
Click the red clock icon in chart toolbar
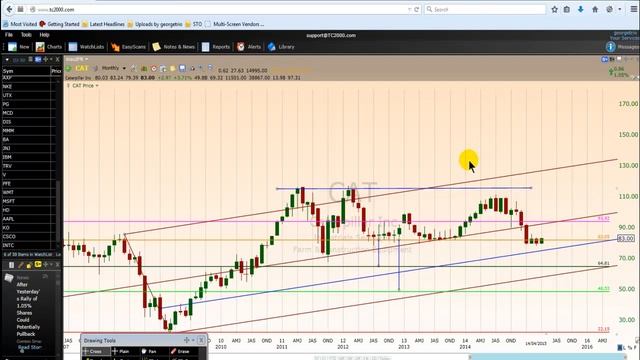(154, 69)
